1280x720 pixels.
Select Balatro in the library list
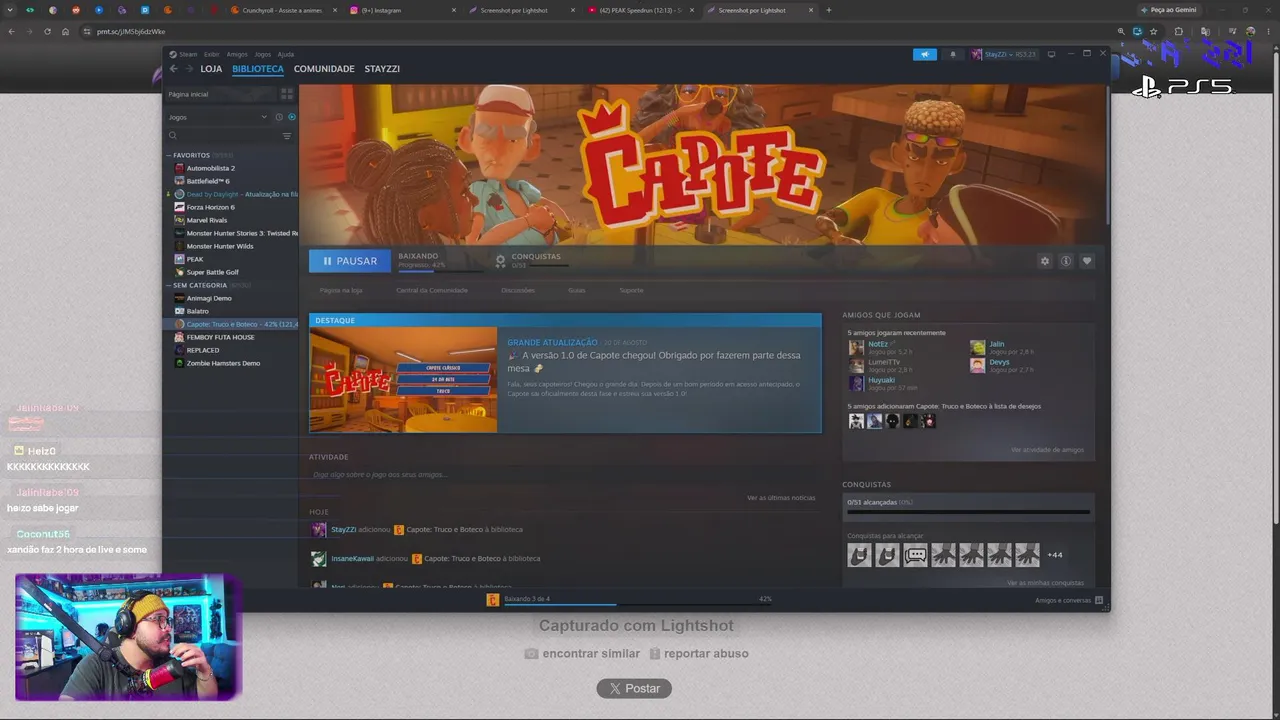(x=198, y=311)
